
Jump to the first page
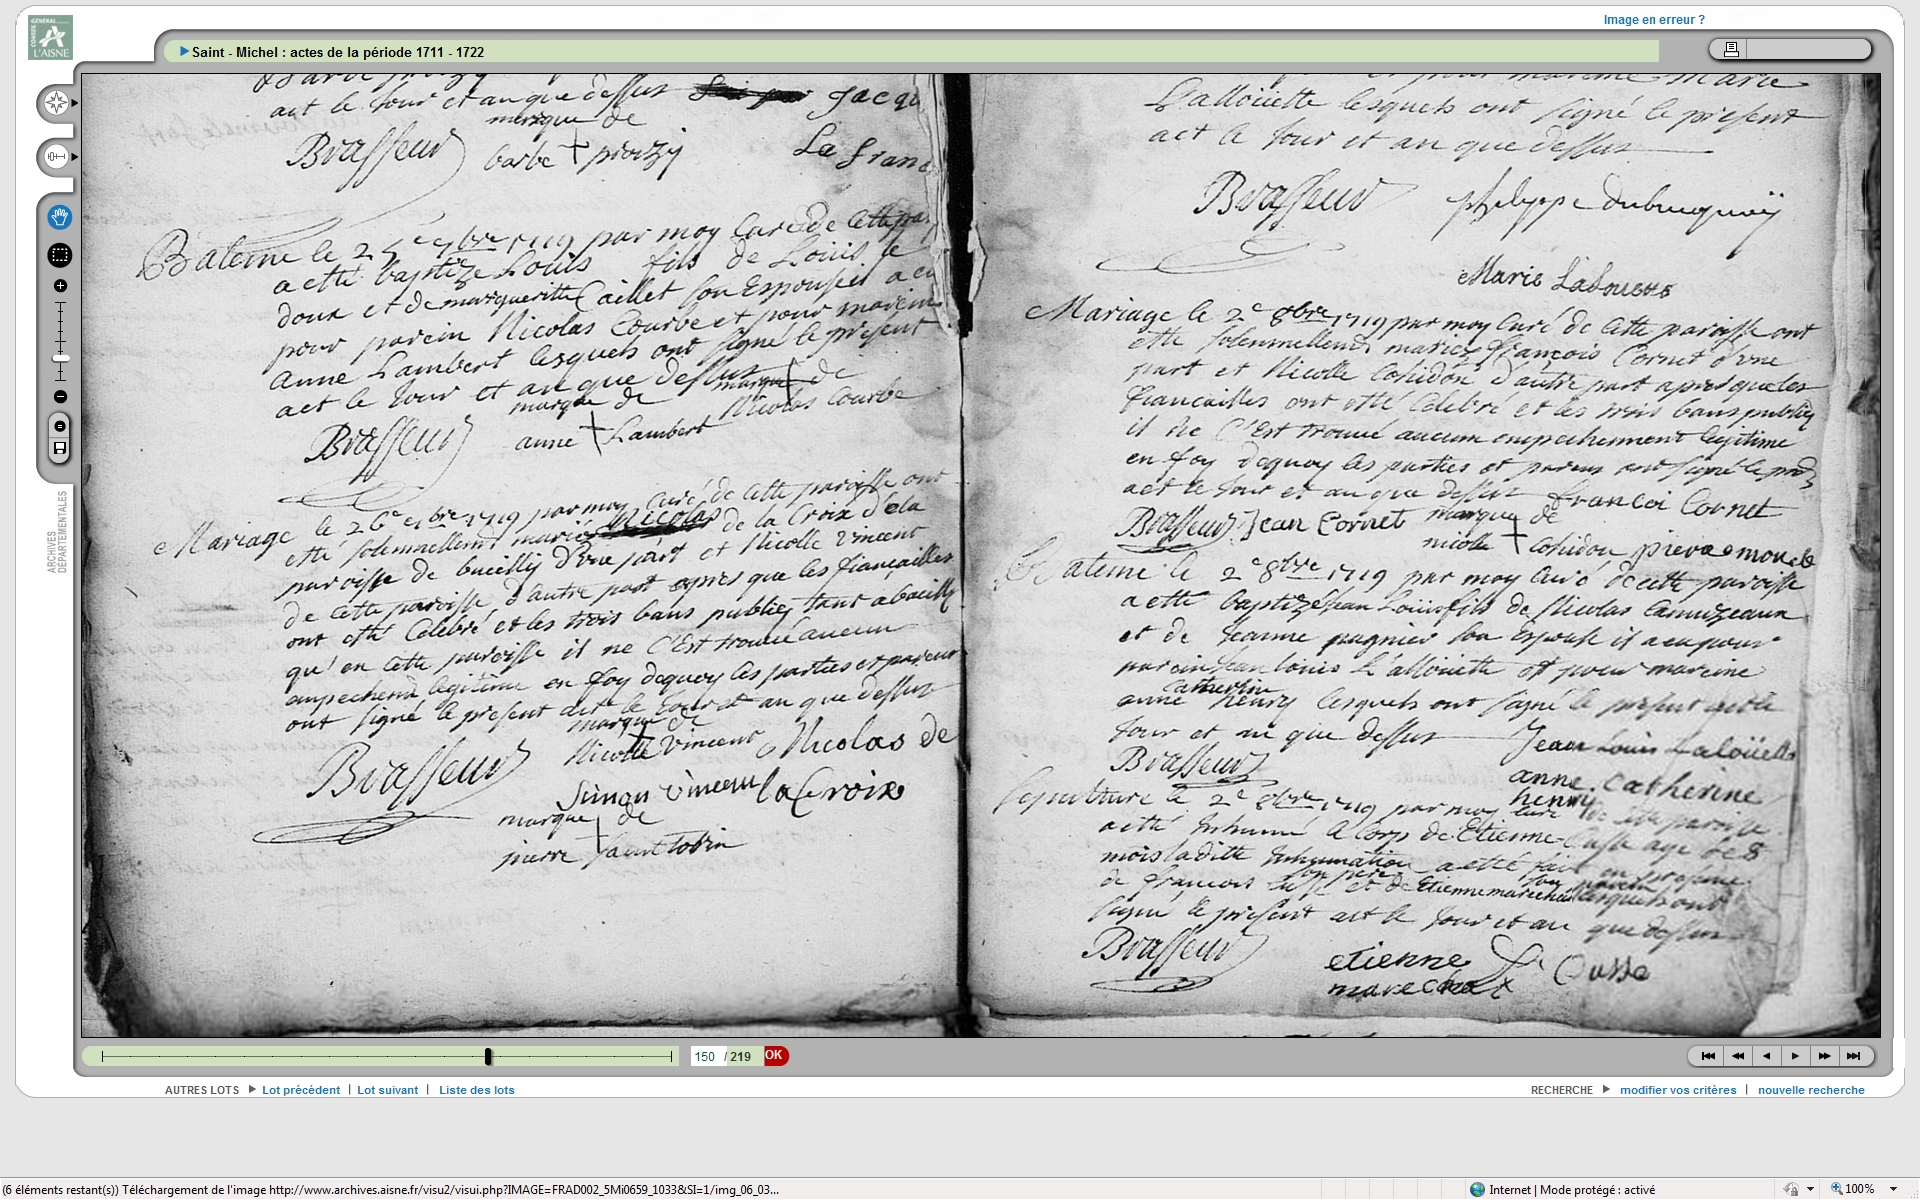pos(1708,1056)
